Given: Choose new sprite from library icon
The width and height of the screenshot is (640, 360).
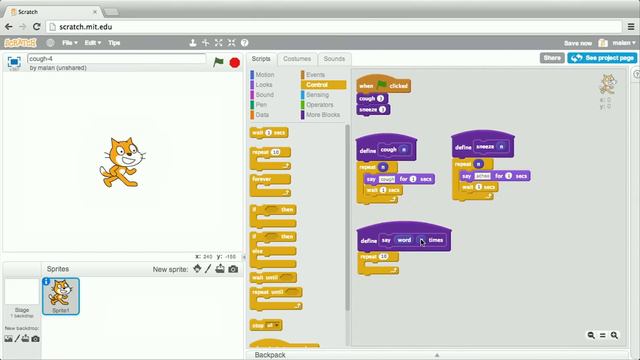Looking at the screenshot, I should tap(197, 269).
